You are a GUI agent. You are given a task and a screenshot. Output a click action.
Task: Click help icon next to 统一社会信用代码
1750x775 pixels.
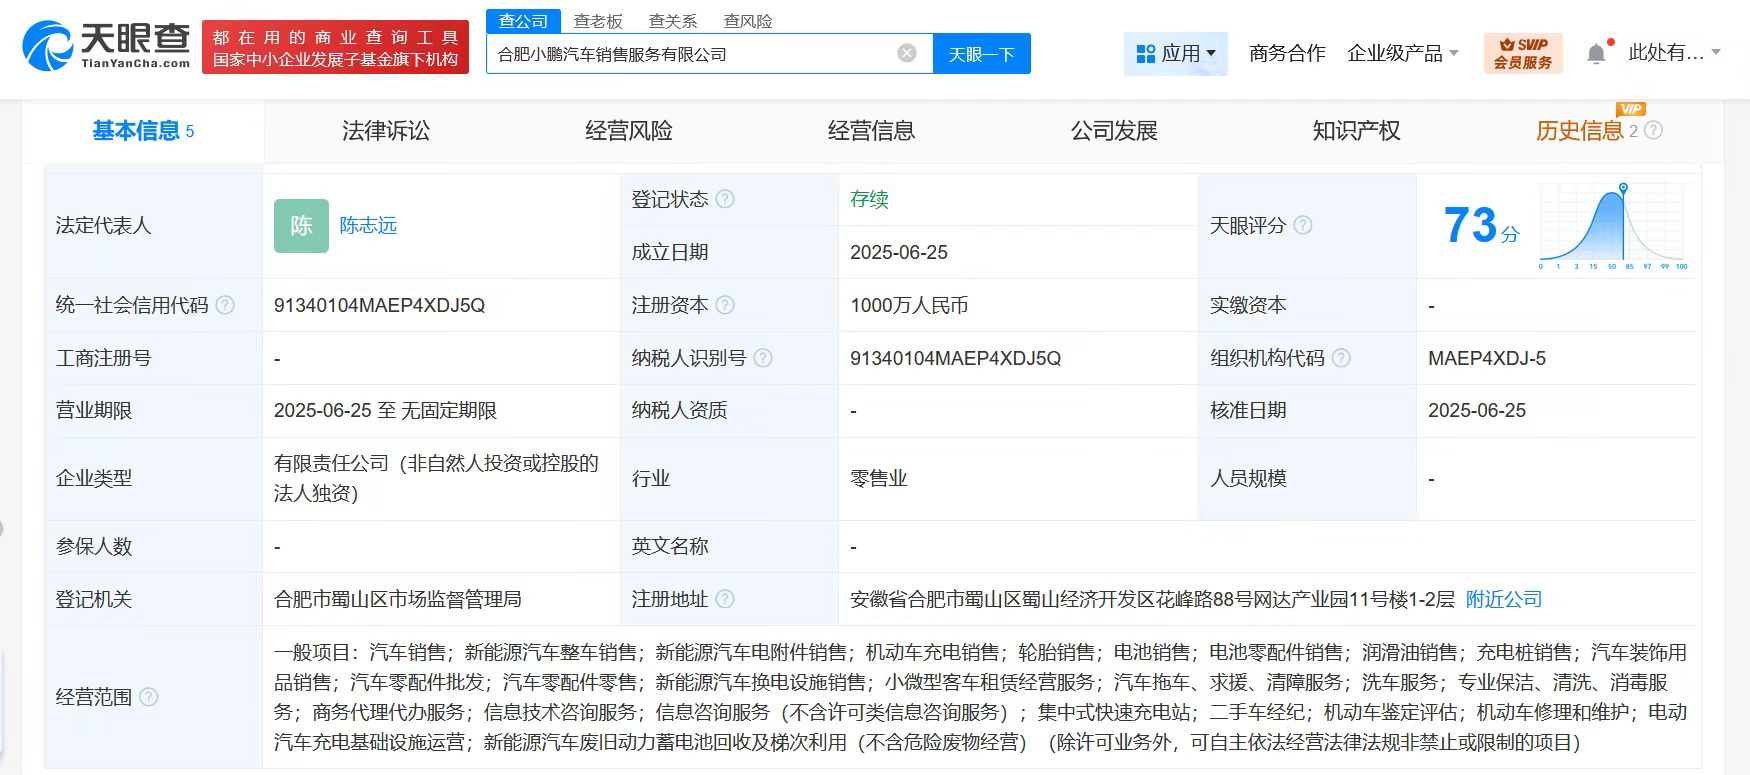click(225, 305)
